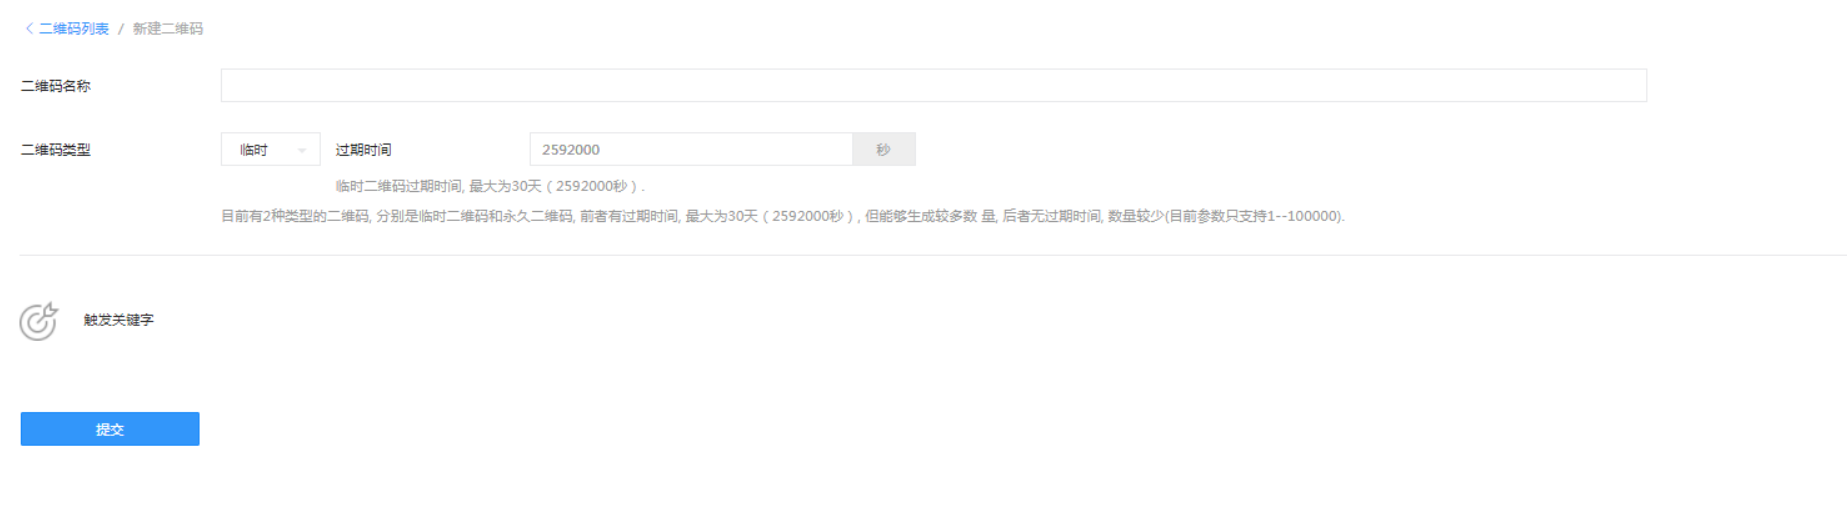The height and width of the screenshot is (505, 1847).
Task: Open the 二维码列表 breadcrumb link
Action: [74, 29]
